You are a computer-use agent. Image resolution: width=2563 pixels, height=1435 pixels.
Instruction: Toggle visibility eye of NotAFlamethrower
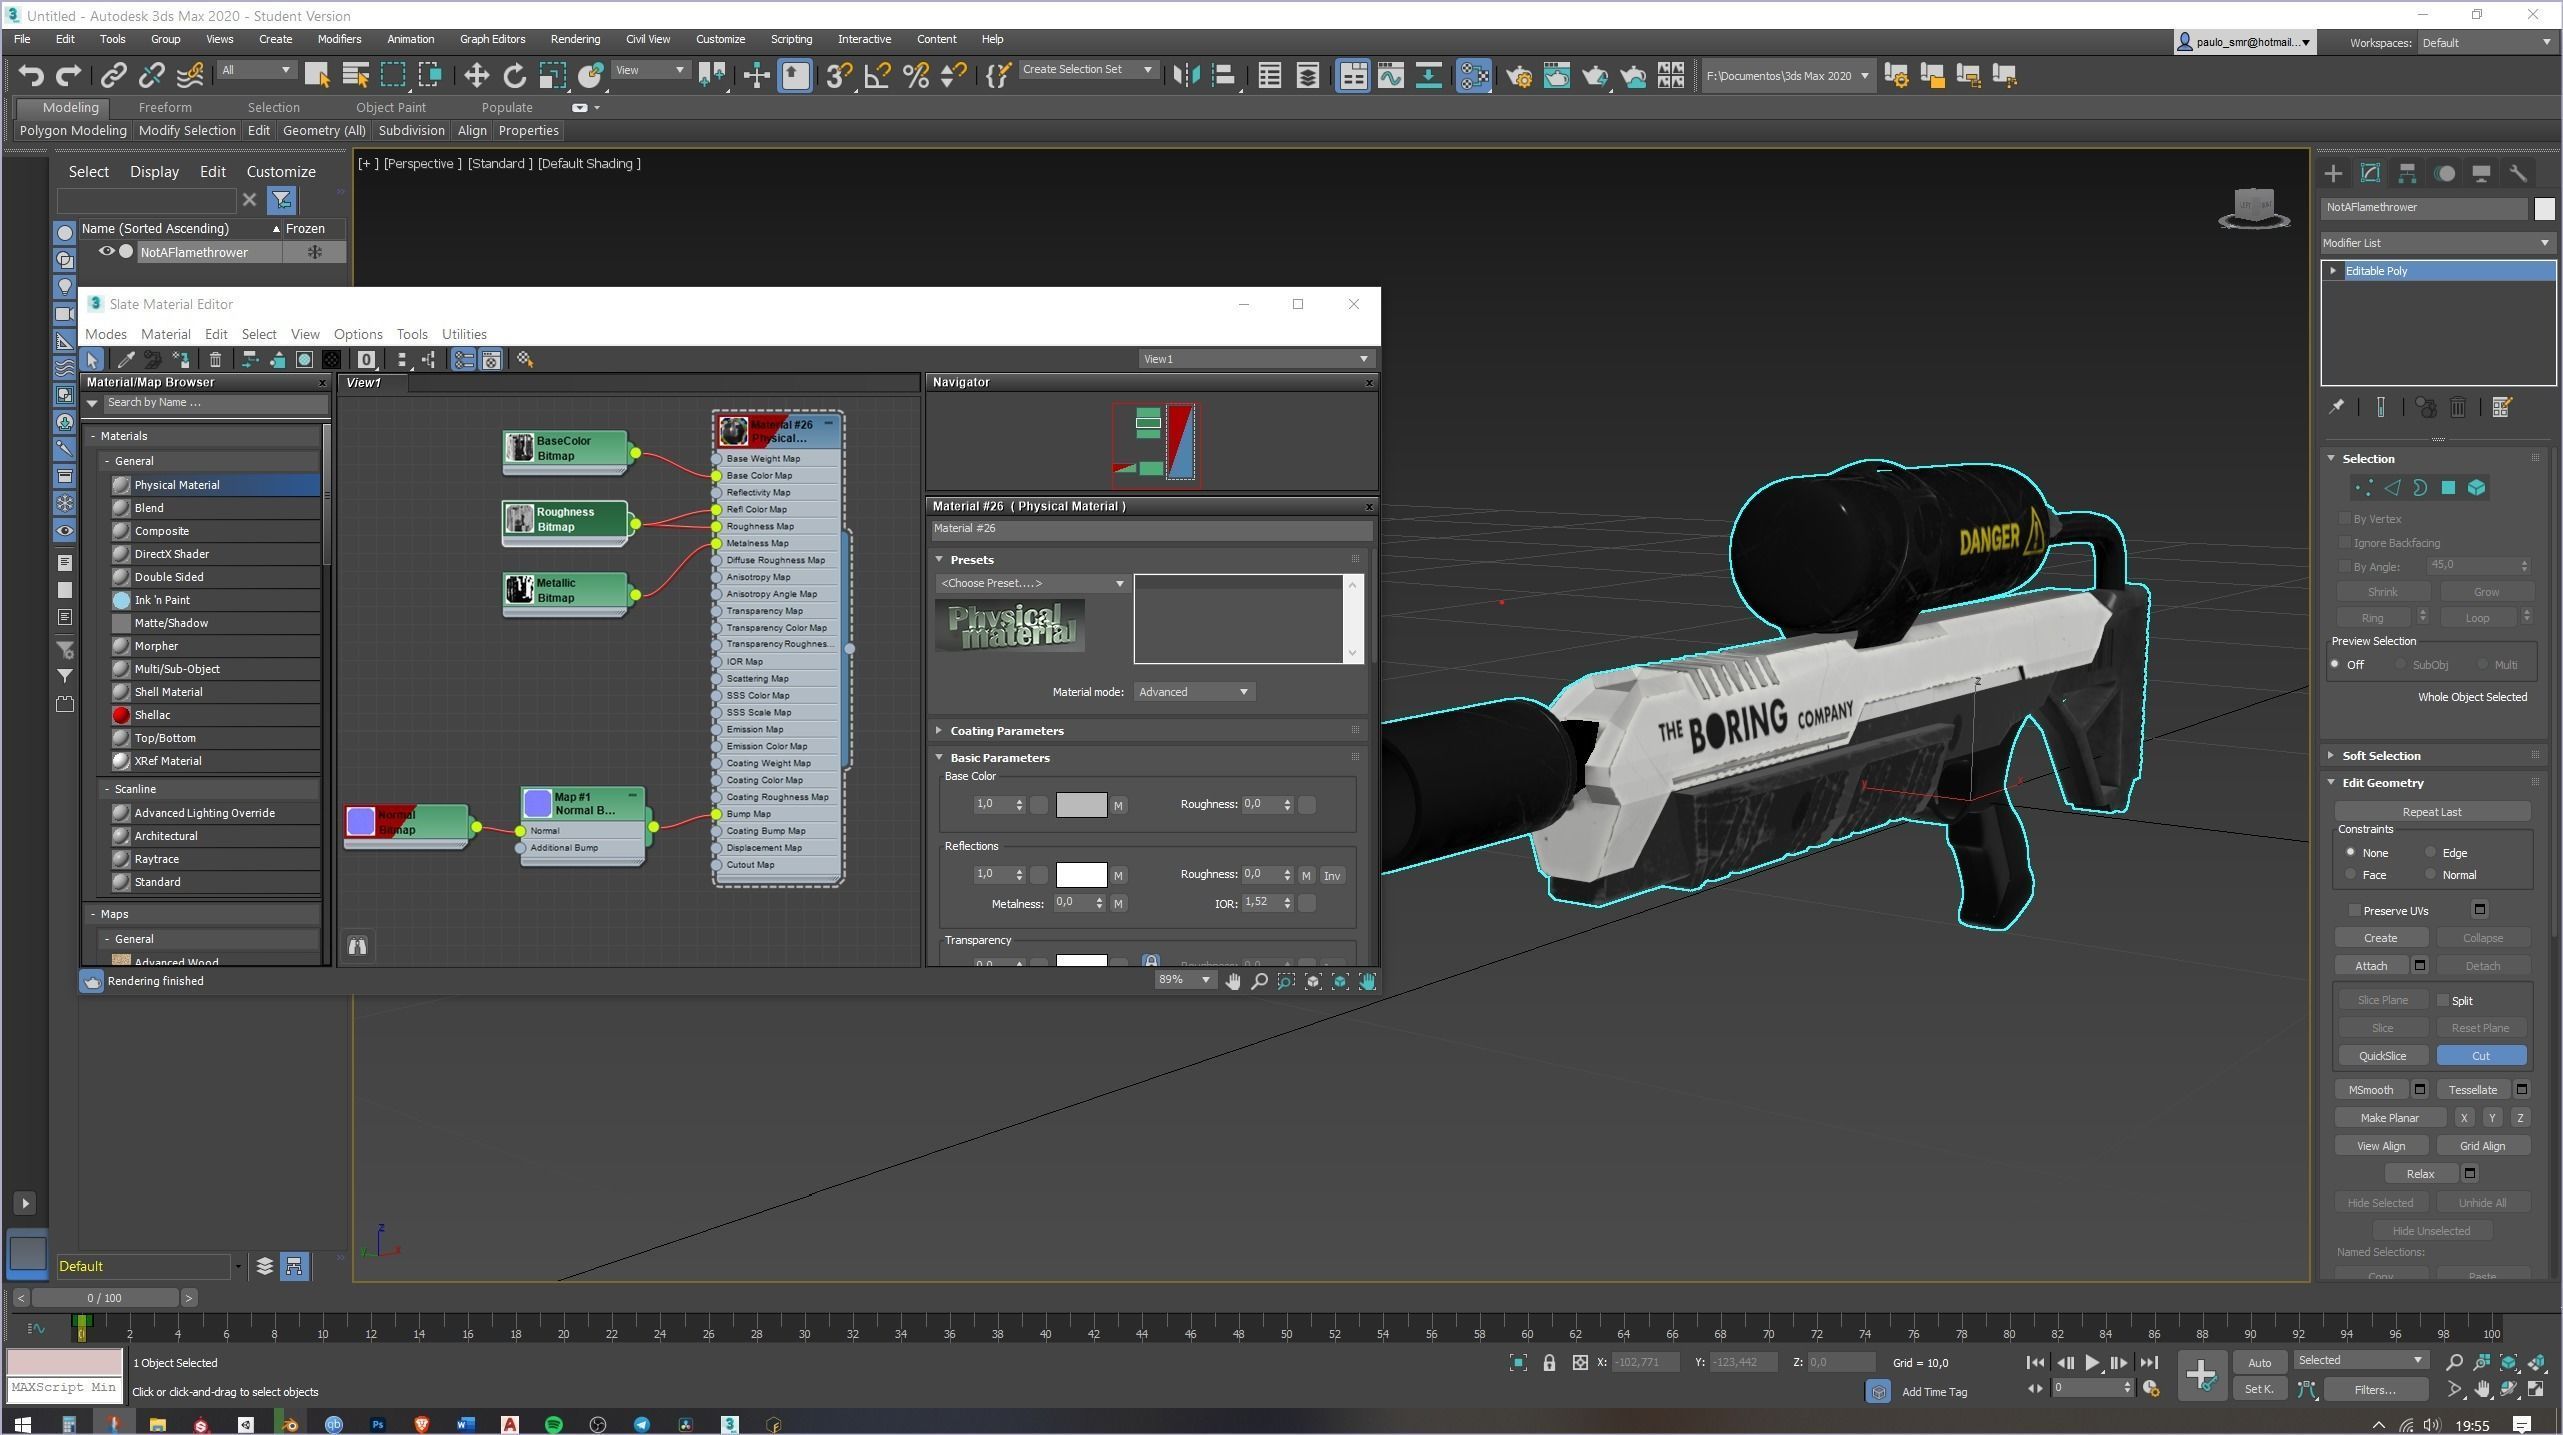(106, 252)
